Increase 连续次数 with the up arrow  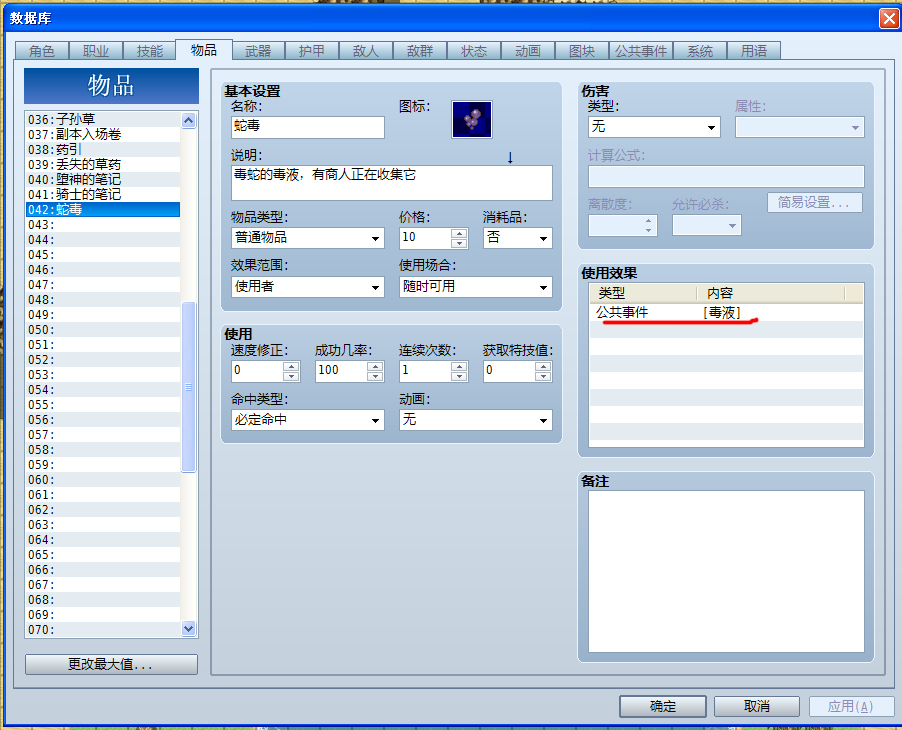(459, 366)
